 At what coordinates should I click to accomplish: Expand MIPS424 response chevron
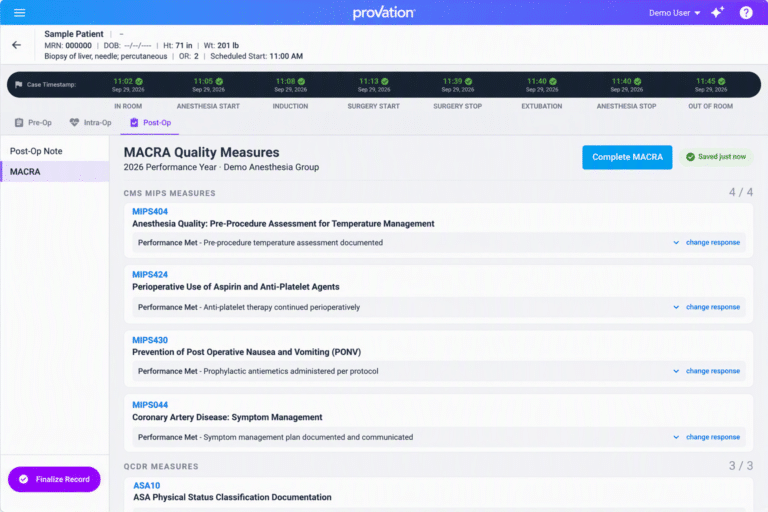click(676, 307)
